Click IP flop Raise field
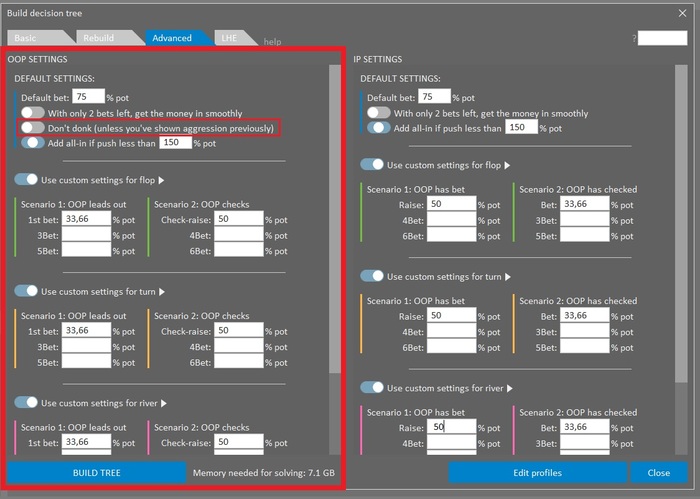The height and width of the screenshot is (499, 700). tap(451, 204)
